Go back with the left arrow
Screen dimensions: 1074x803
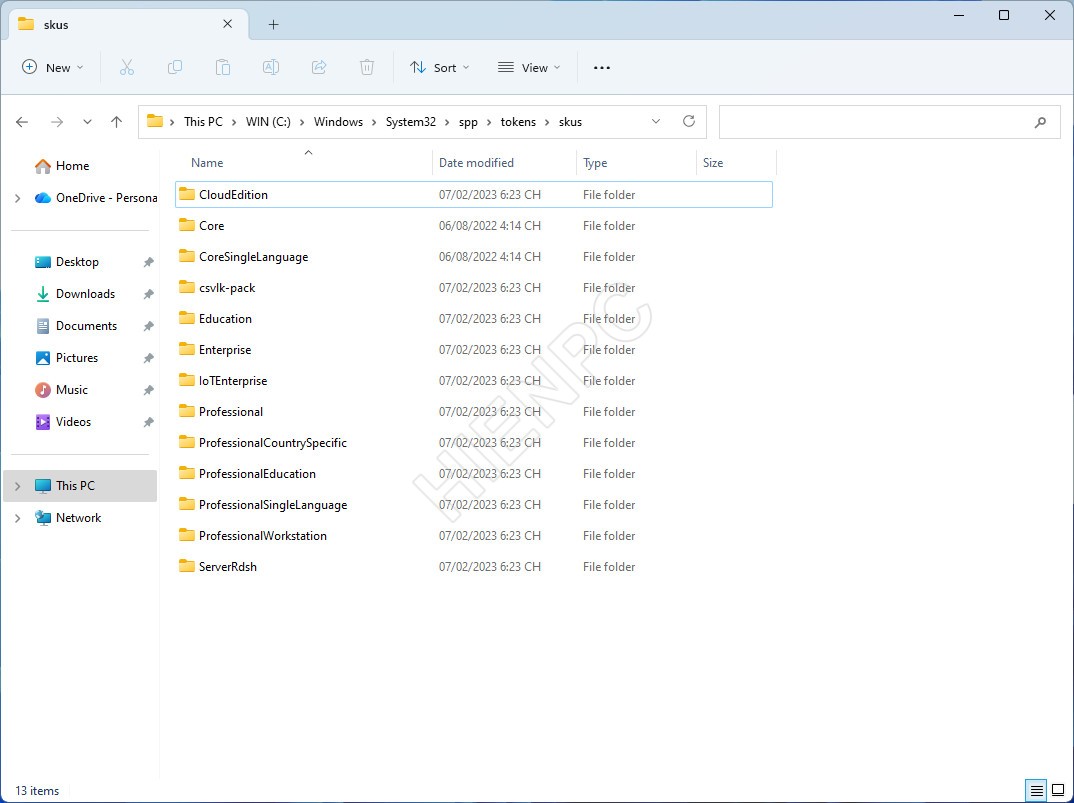(22, 122)
